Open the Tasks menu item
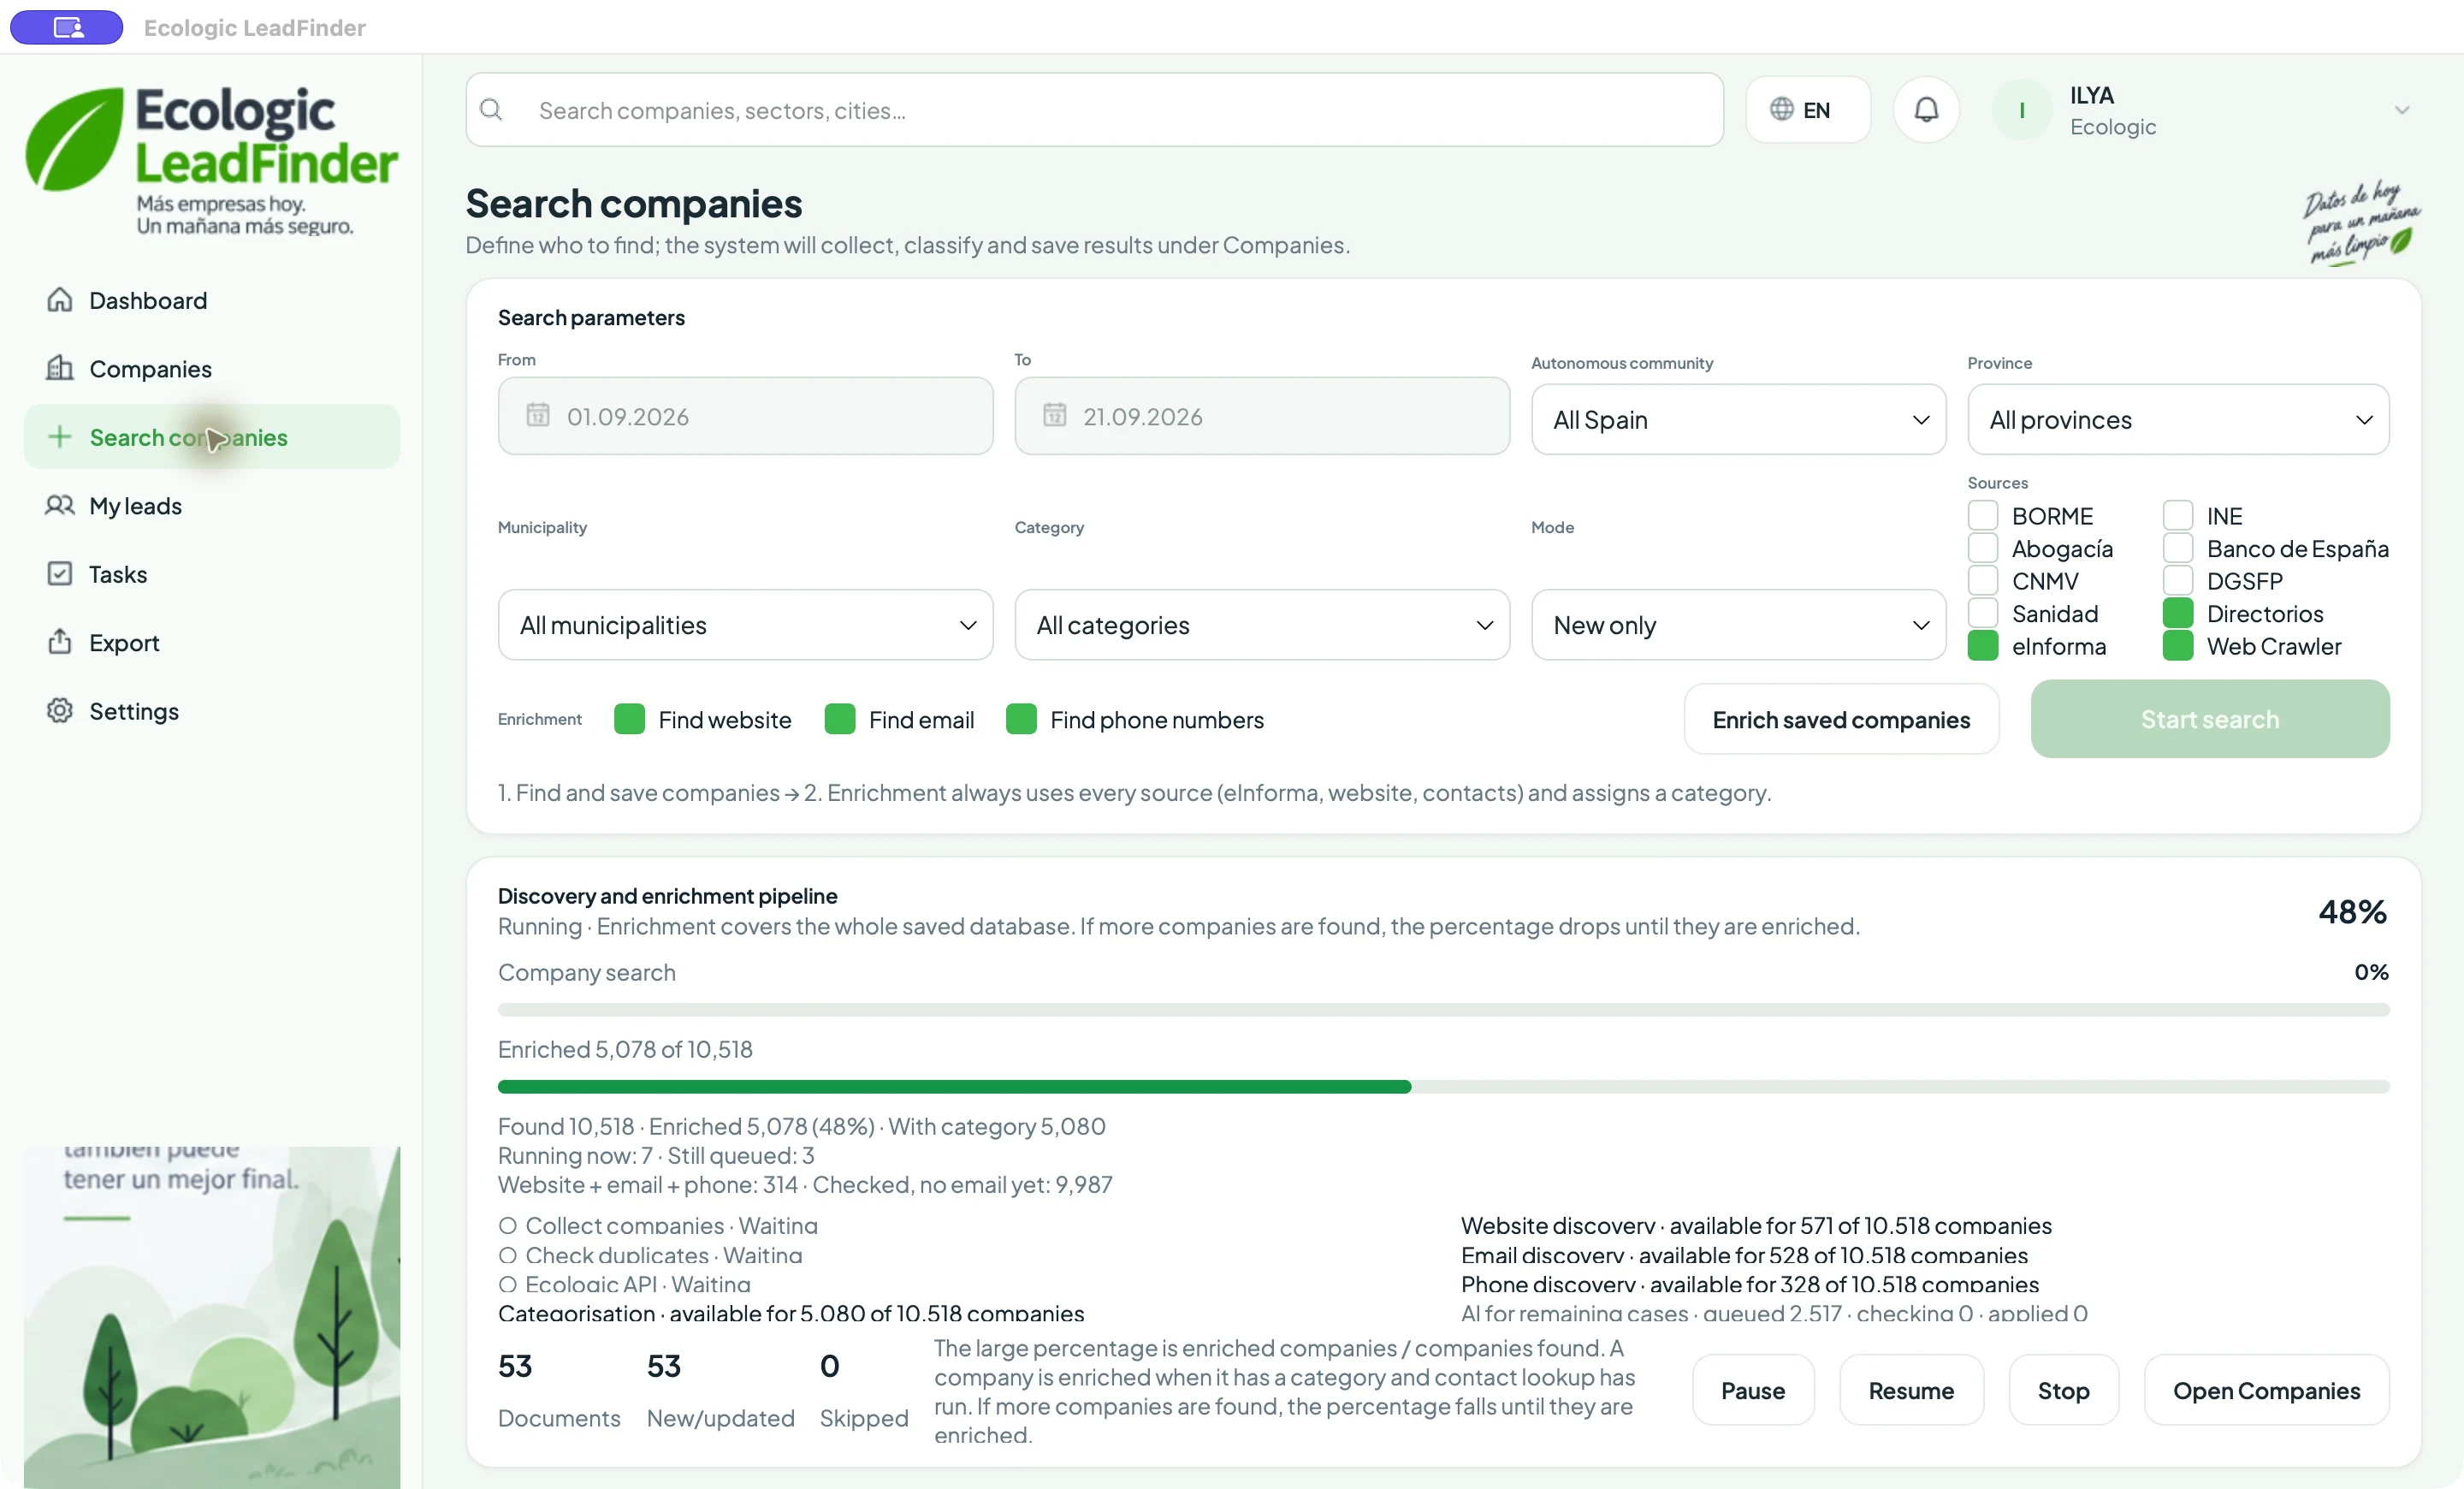The width and height of the screenshot is (2464, 1489). point(212,574)
